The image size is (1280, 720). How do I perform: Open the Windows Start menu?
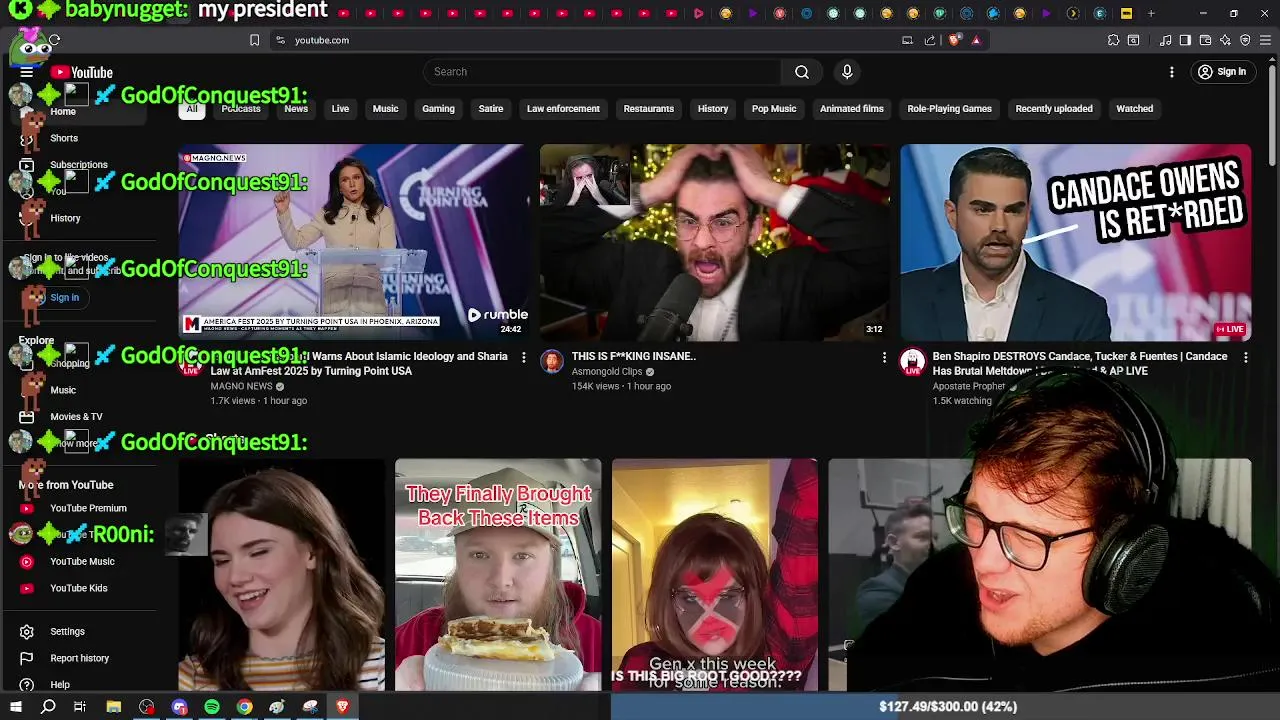click(15, 707)
